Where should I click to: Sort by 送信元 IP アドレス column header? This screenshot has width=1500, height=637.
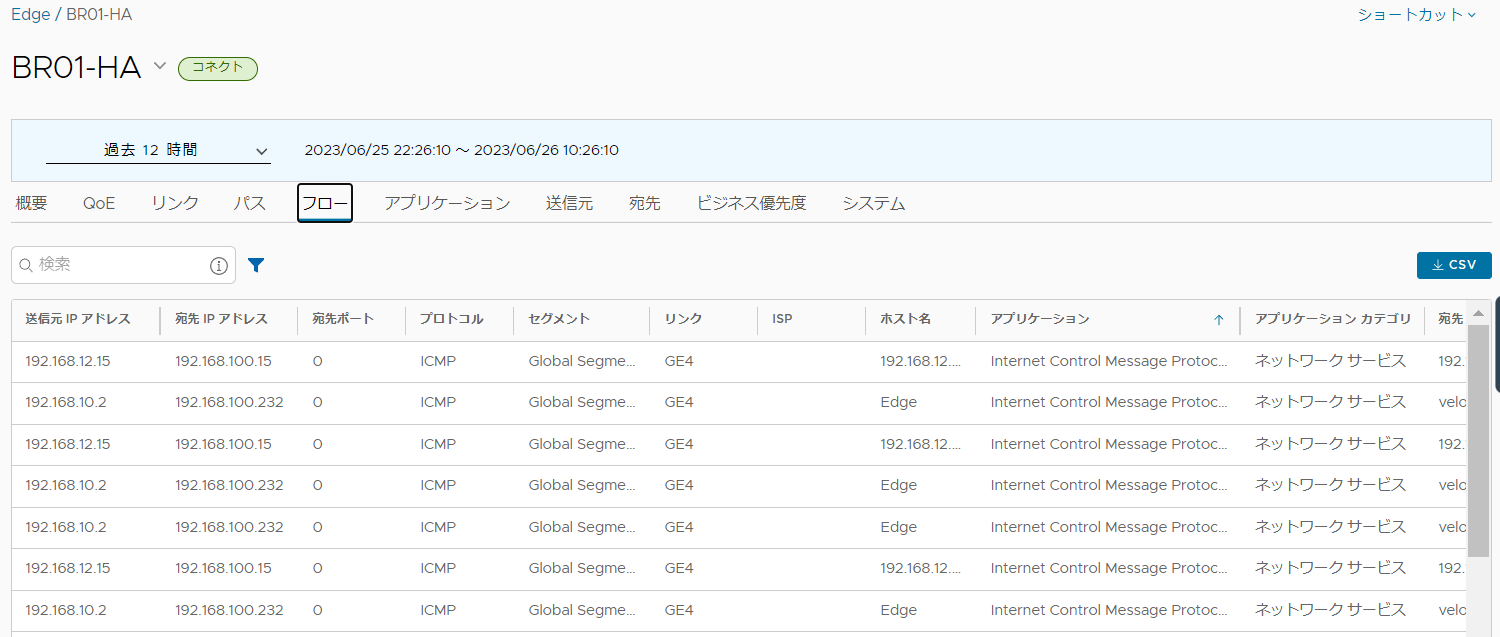click(78, 319)
